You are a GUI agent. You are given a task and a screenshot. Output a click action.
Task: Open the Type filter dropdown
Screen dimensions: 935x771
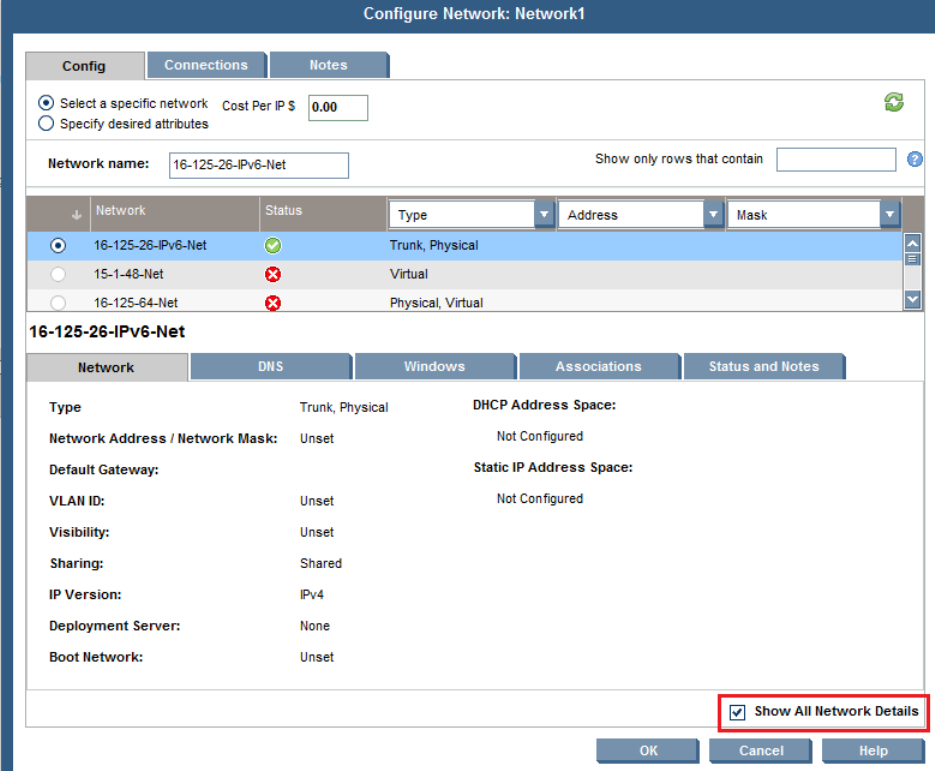click(544, 215)
